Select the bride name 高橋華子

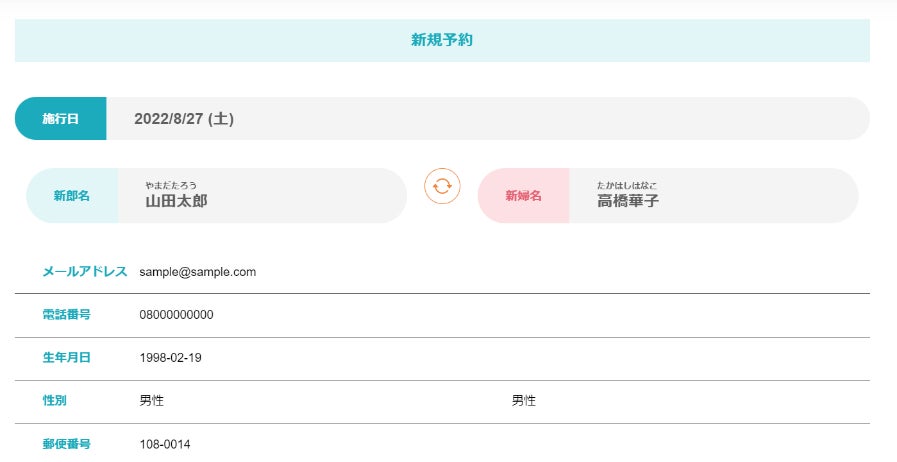(628, 202)
